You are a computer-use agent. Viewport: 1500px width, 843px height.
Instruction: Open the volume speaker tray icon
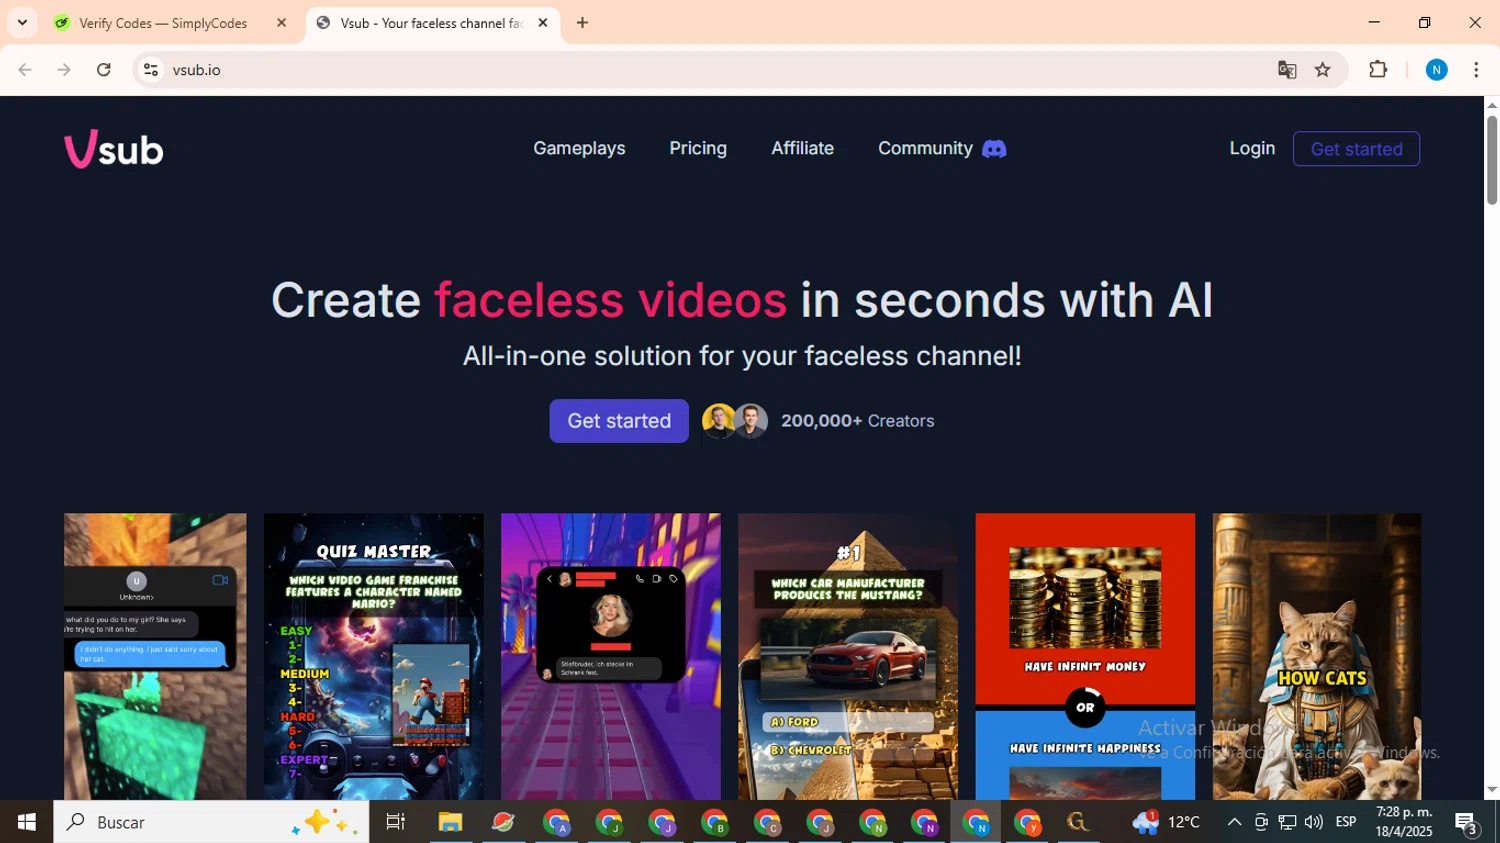coord(1313,822)
